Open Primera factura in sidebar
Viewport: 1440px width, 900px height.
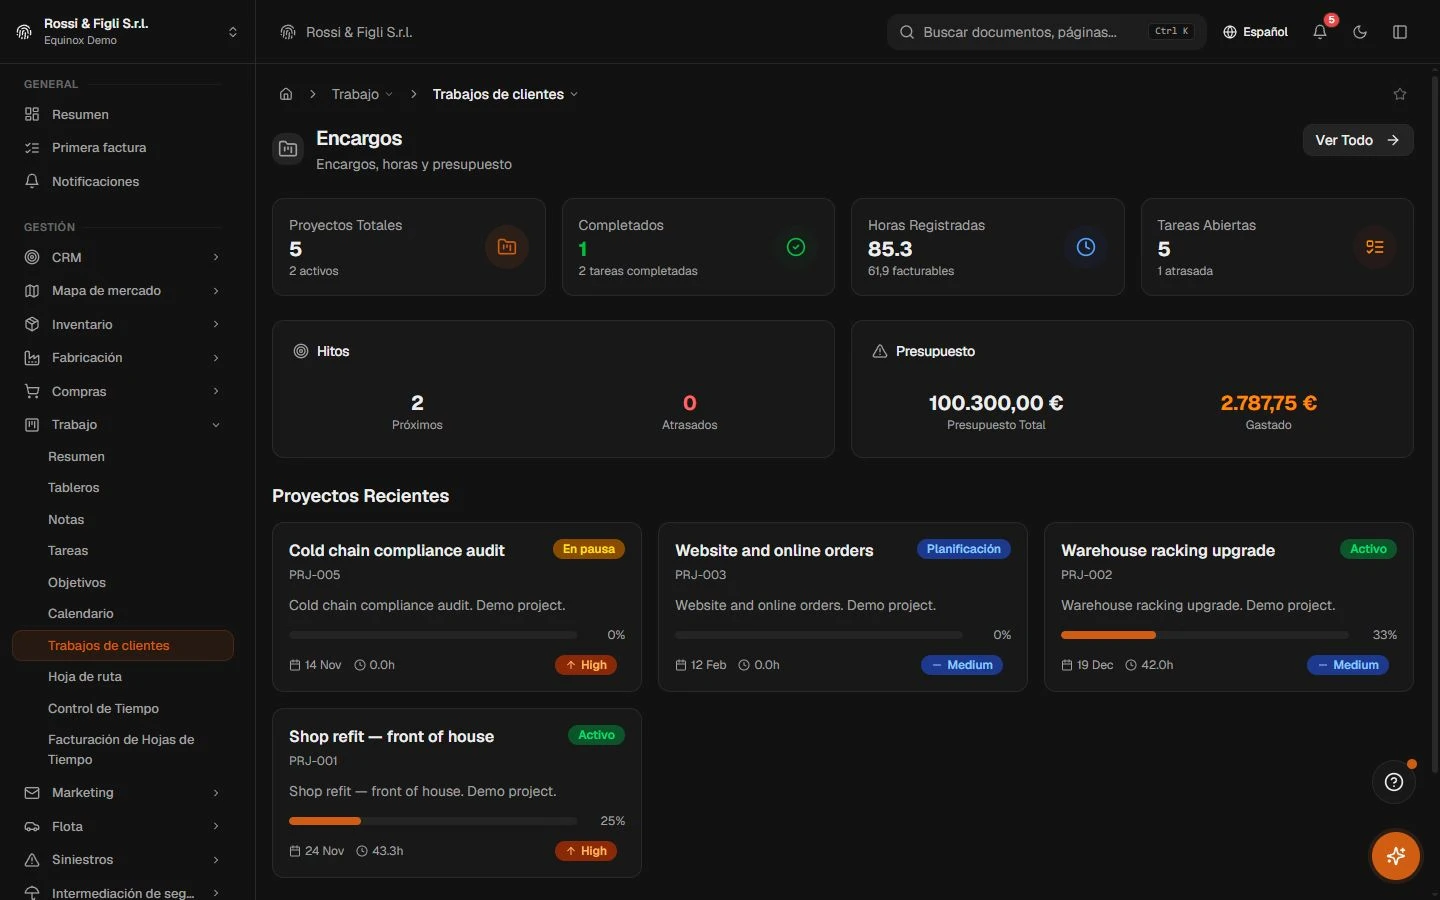click(x=122, y=148)
